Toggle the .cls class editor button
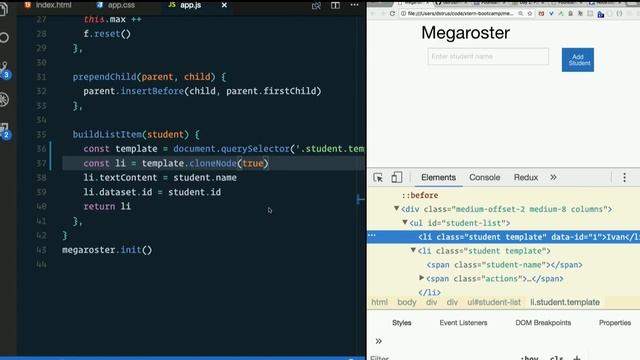The width and height of the screenshot is (640, 360). click(556, 358)
